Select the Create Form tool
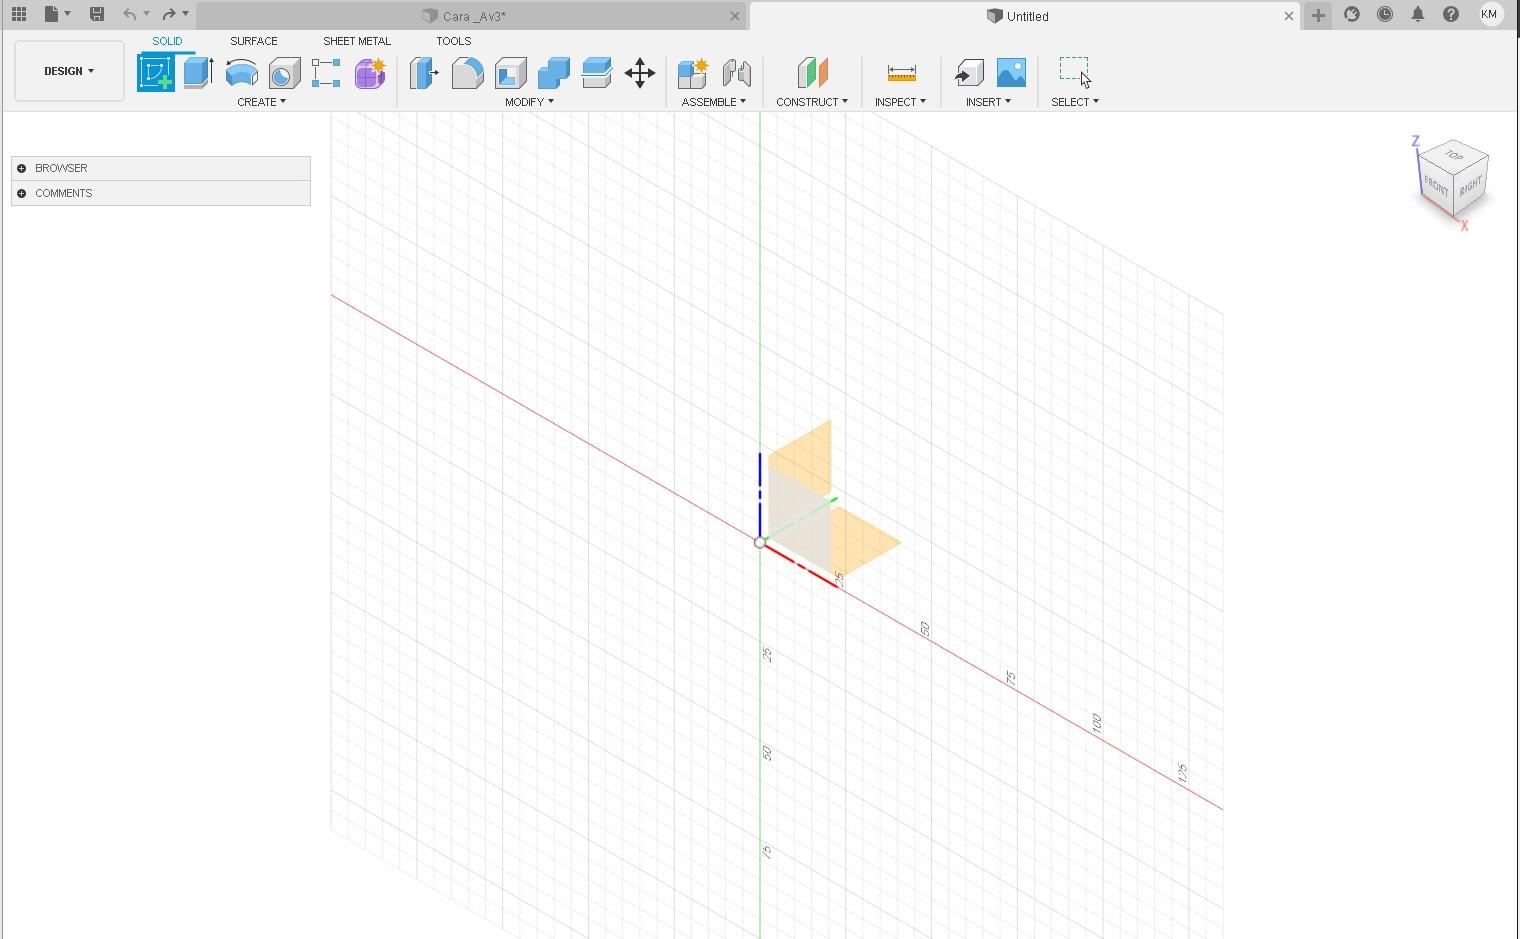Viewport: 1520px width, 939px height. 370,73
